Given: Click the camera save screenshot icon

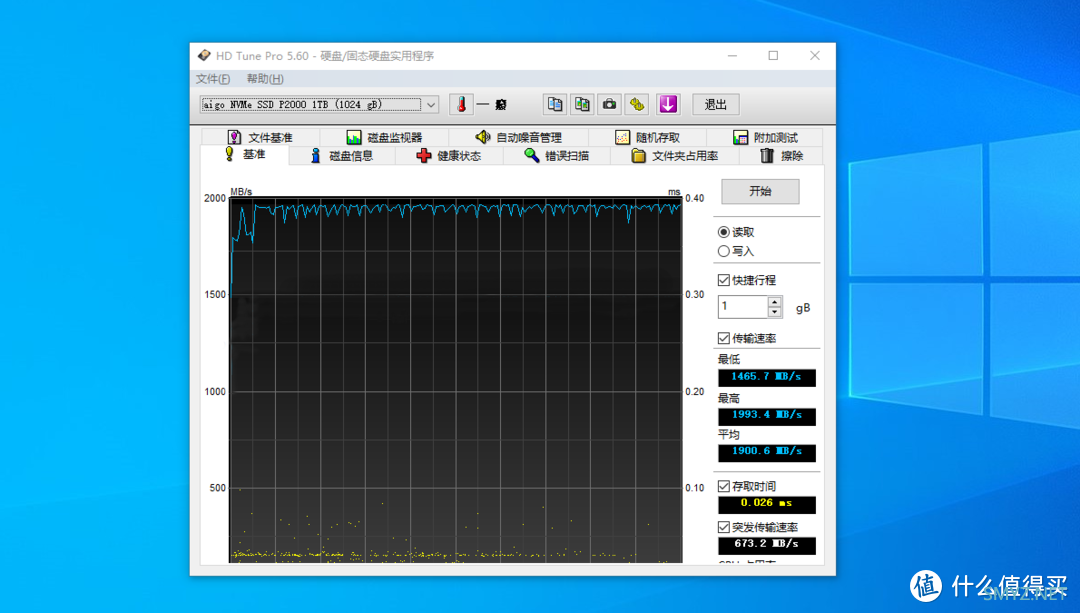Looking at the screenshot, I should click(x=610, y=105).
